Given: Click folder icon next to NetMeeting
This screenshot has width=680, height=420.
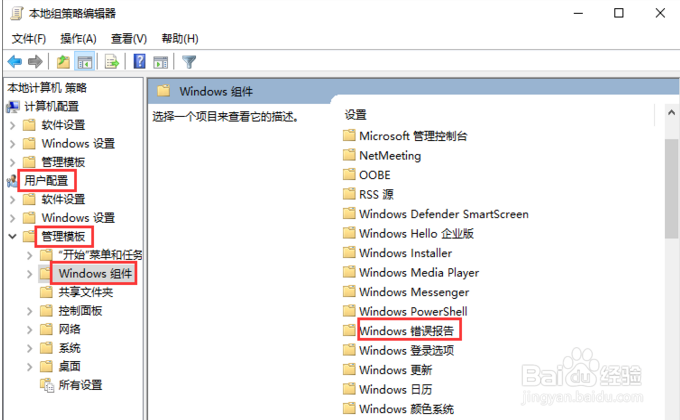Looking at the screenshot, I should [349, 155].
